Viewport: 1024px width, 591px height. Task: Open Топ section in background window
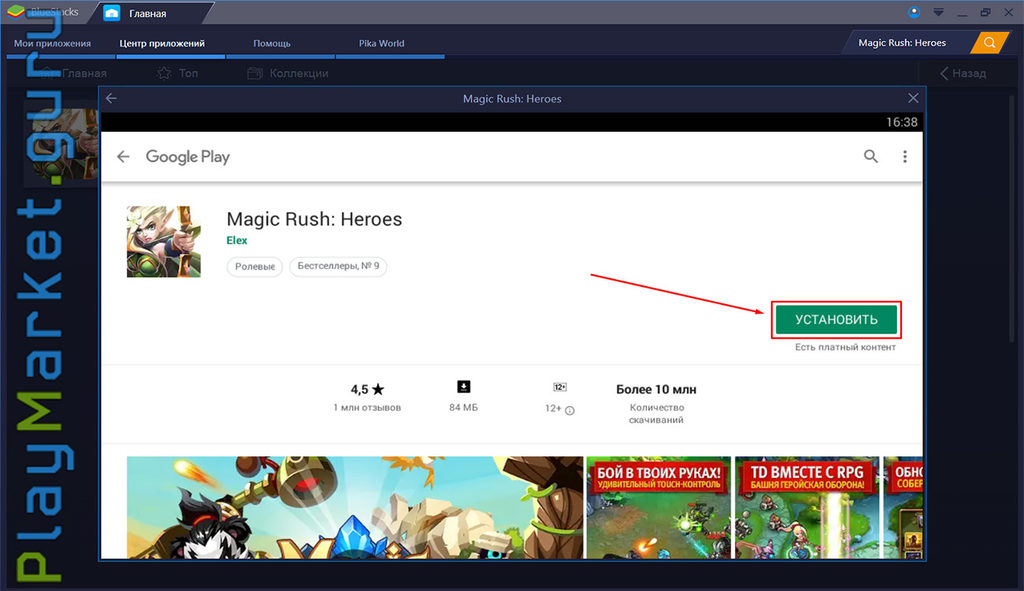point(178,73)
